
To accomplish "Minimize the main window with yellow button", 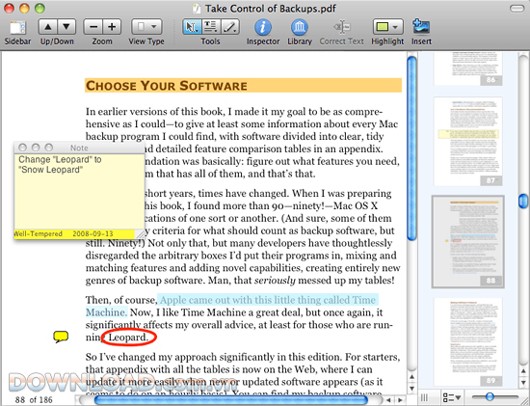I will [24, 8].
